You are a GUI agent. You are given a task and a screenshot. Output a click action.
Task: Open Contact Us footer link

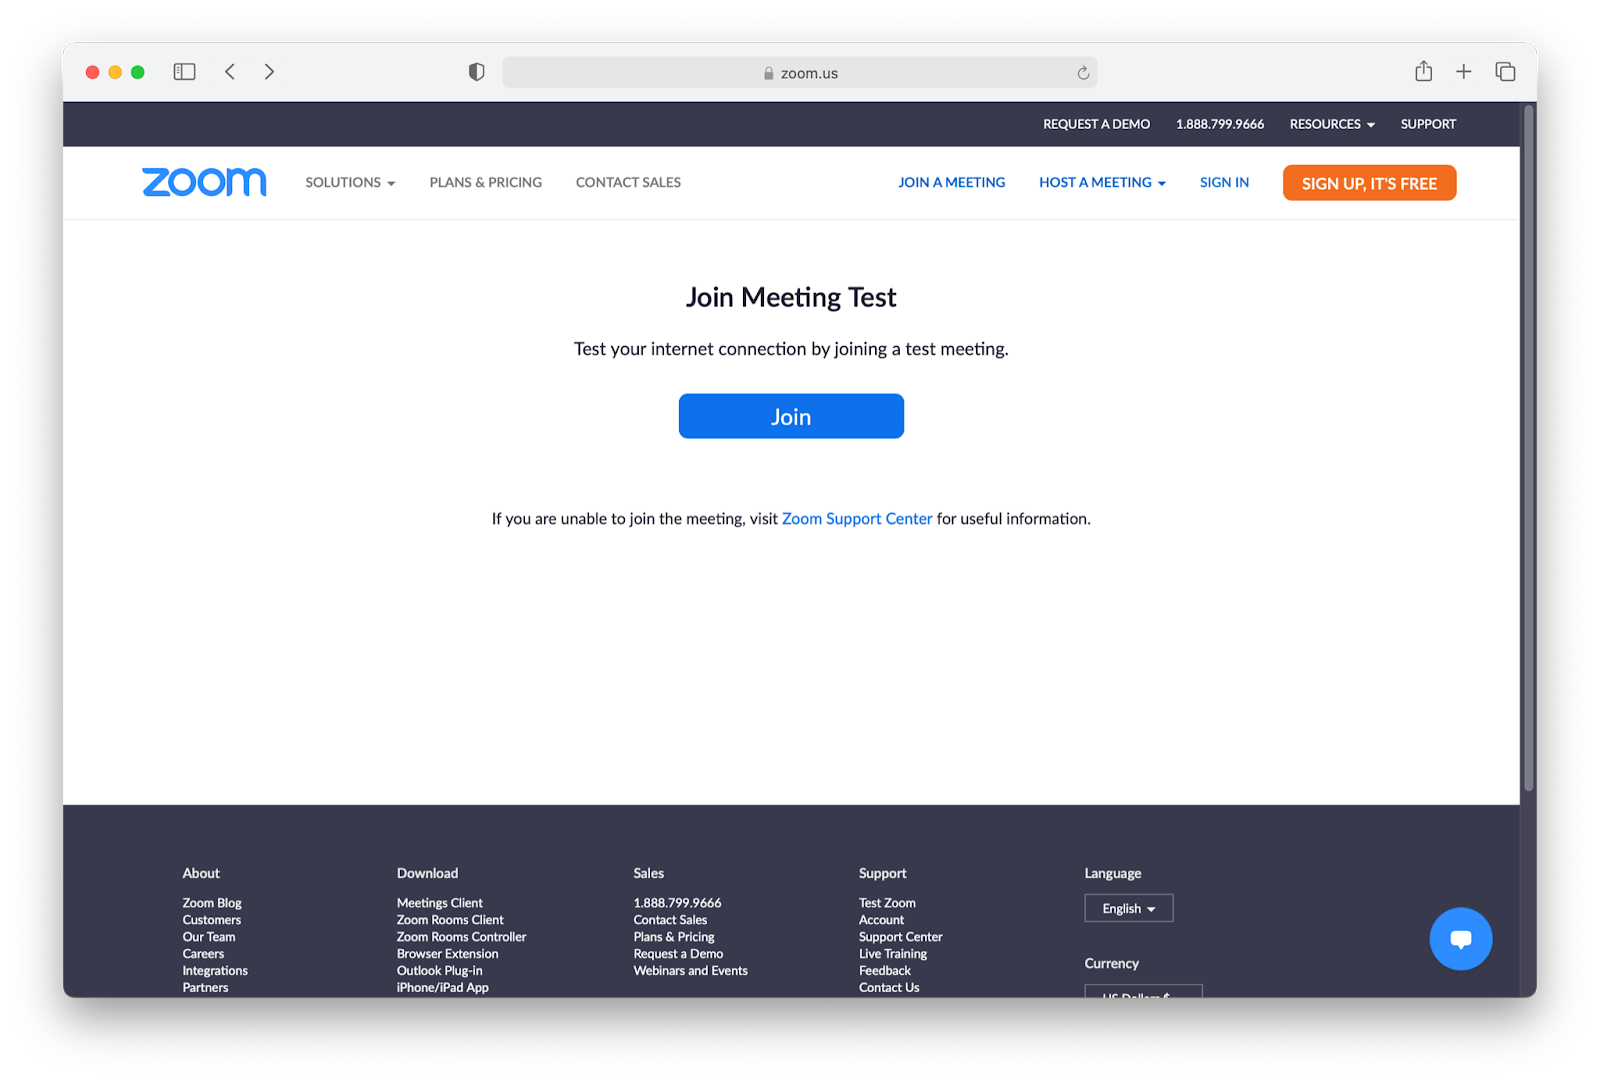click(x=889, y=988)
